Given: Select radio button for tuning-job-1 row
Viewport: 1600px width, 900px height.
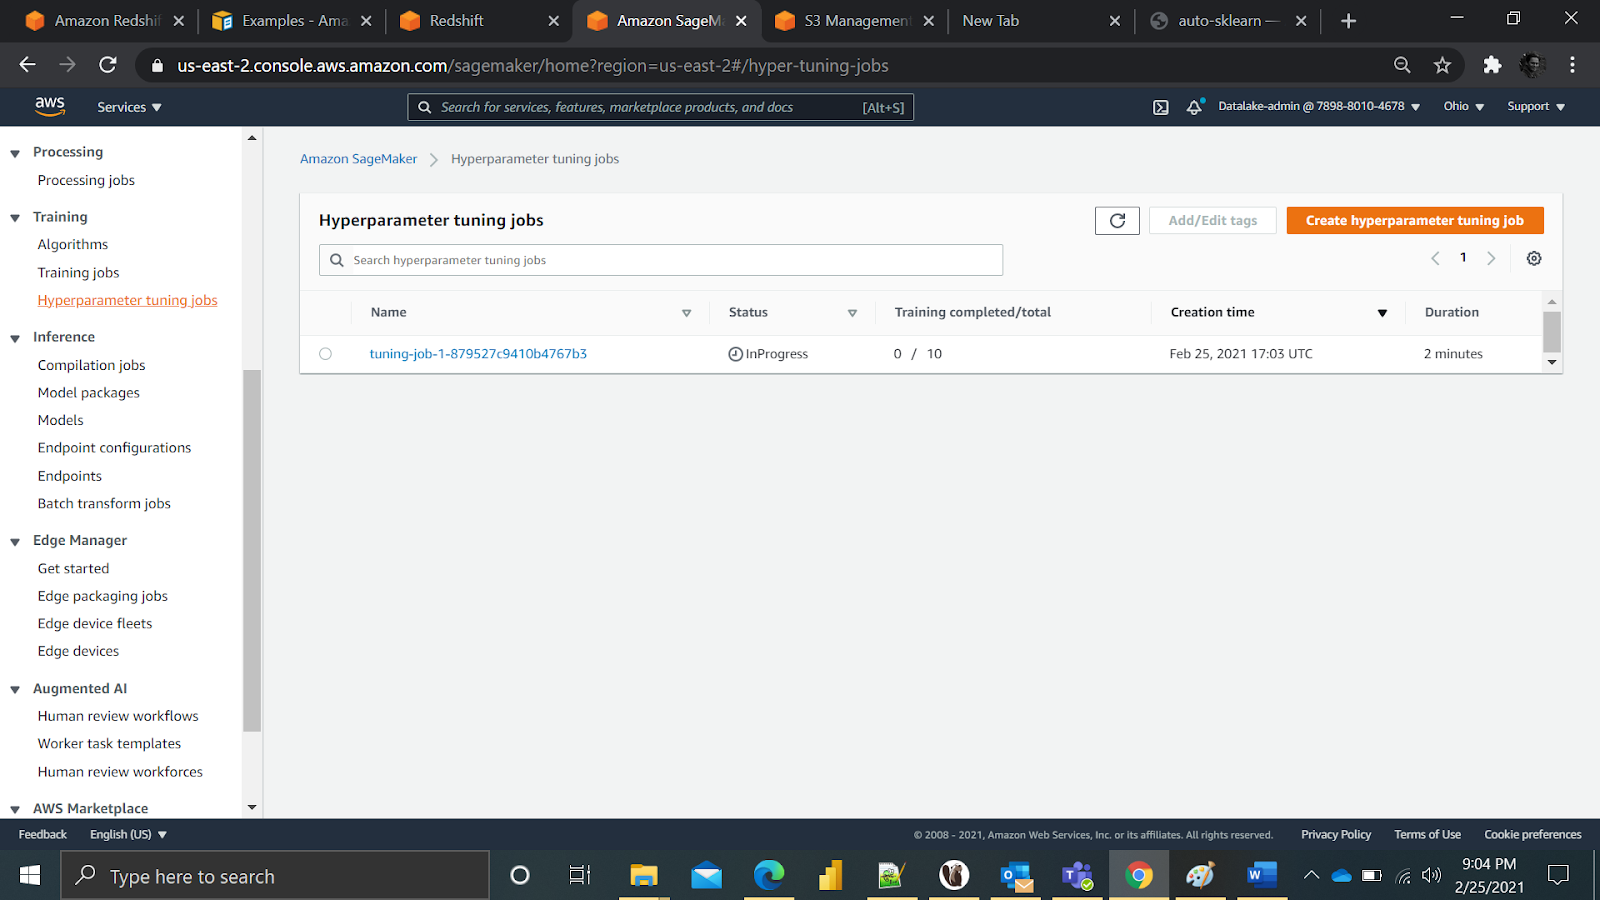Looking at the screenshot, I should 325,354.
